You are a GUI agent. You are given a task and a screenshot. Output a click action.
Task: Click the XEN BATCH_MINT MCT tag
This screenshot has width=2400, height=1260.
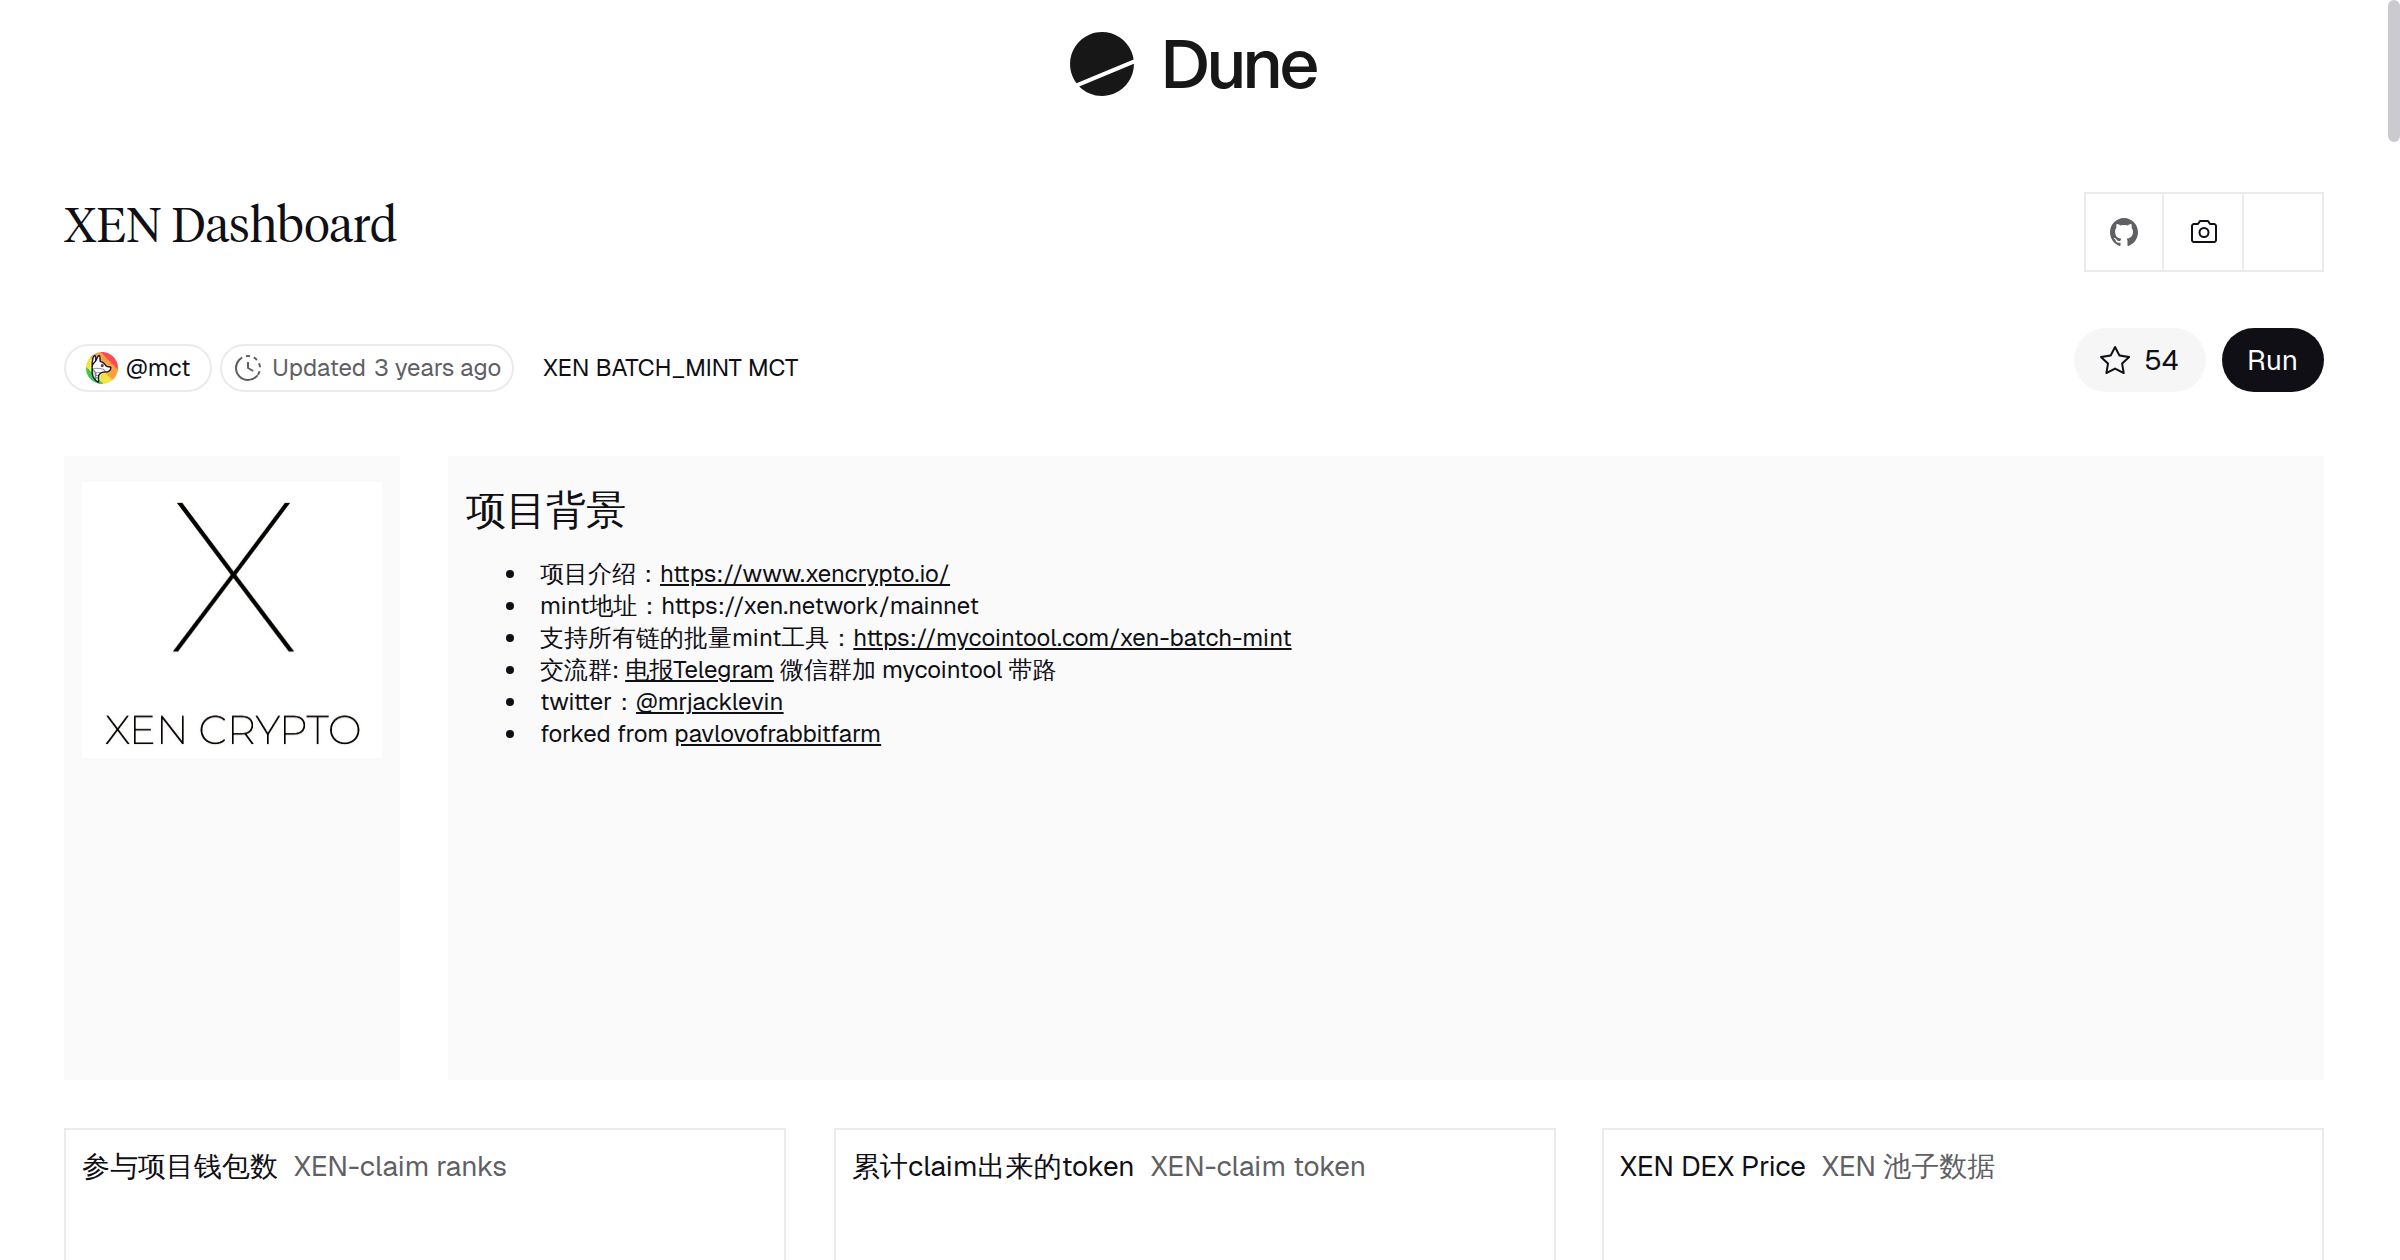tap(670, 368)
